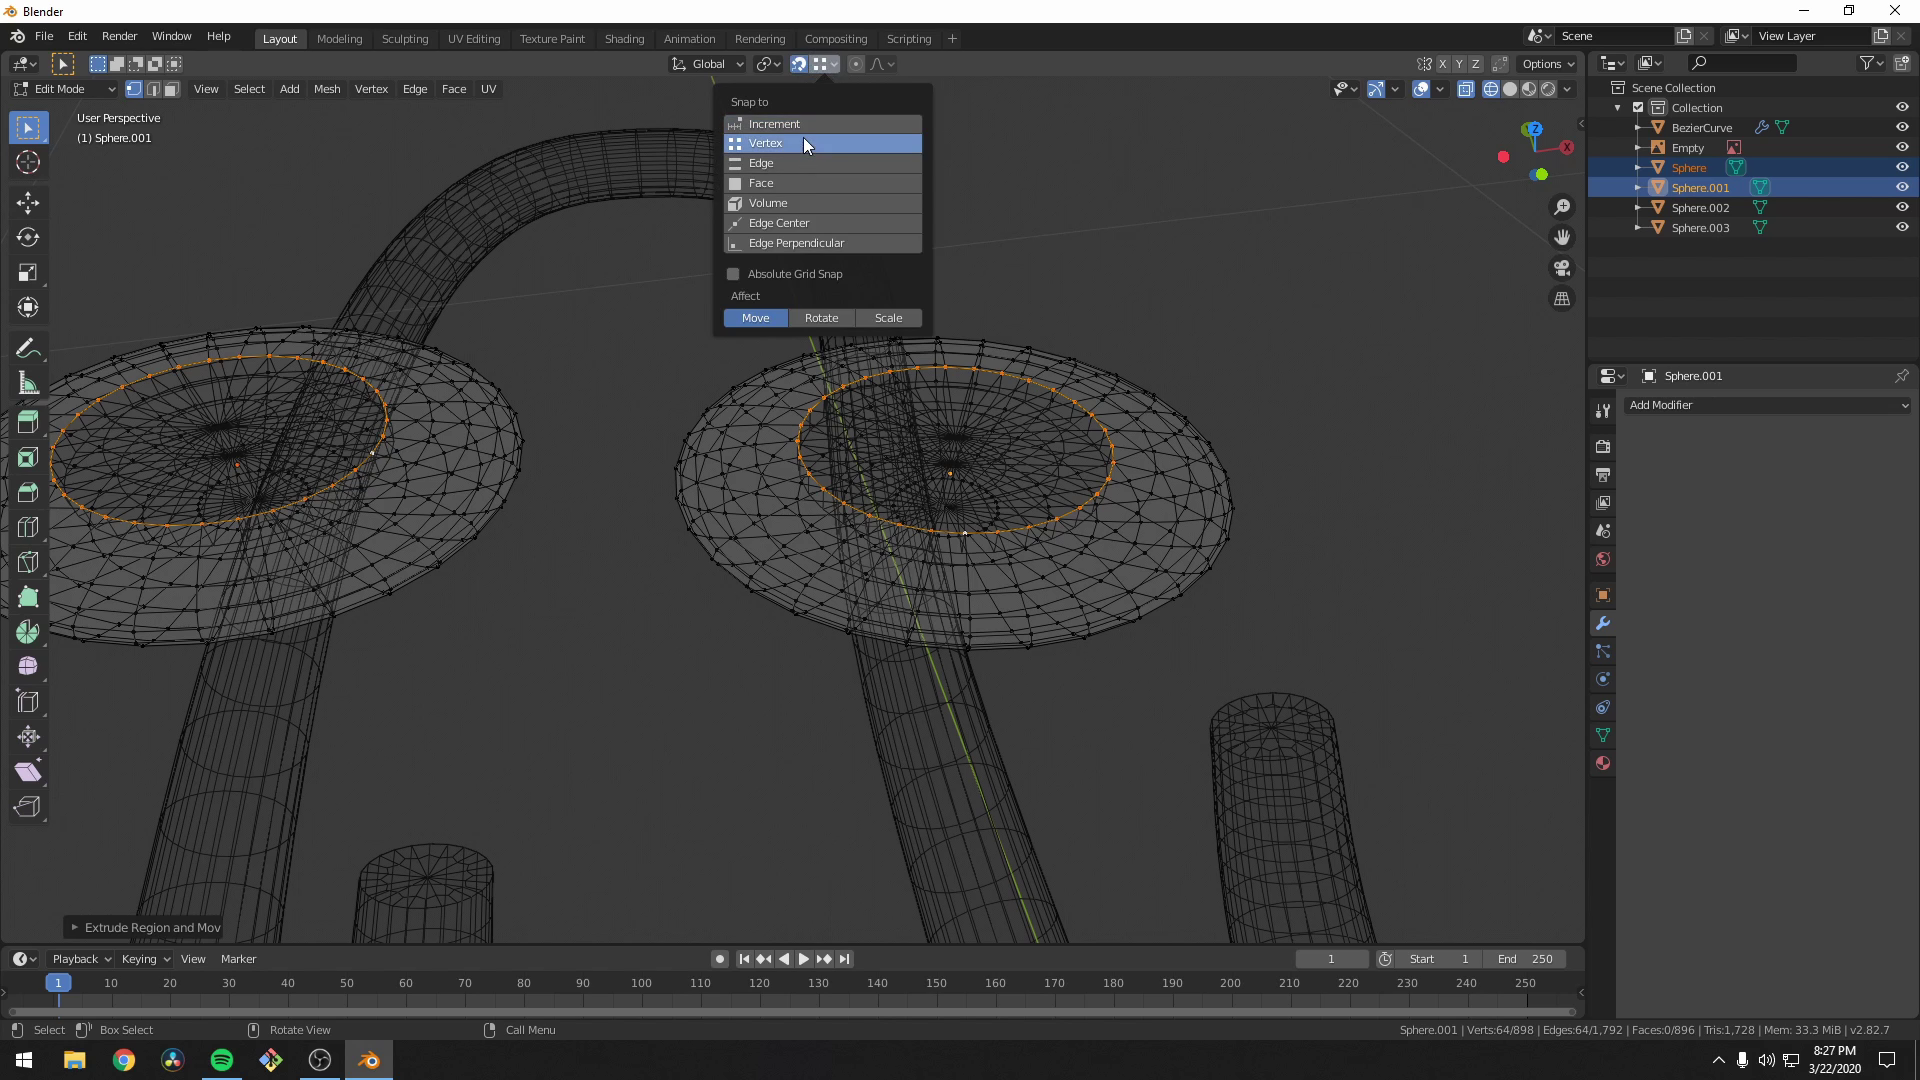Image resolution: width=1920 pixels, height=1080 pixels.
Task: Play the animation forward
Action: [x=804, y=959]
